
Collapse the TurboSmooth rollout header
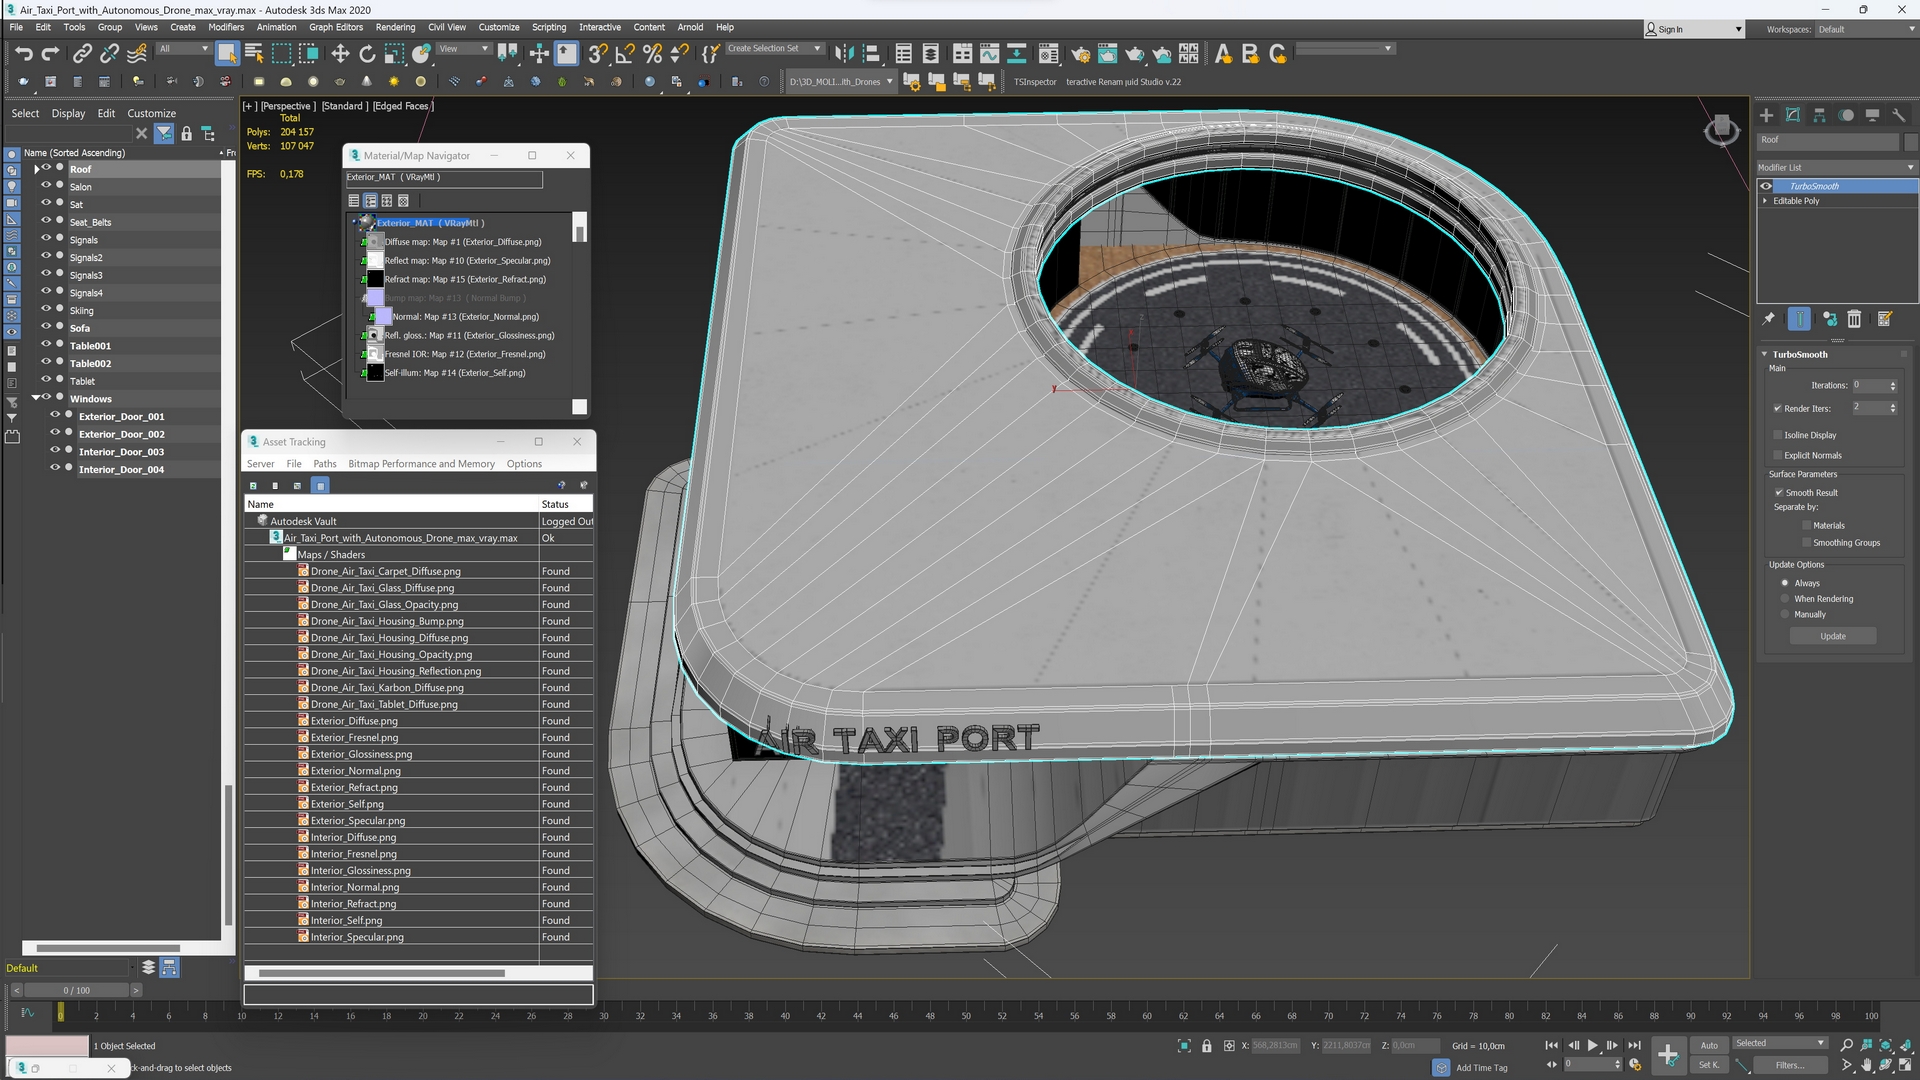pos(1800,354)
